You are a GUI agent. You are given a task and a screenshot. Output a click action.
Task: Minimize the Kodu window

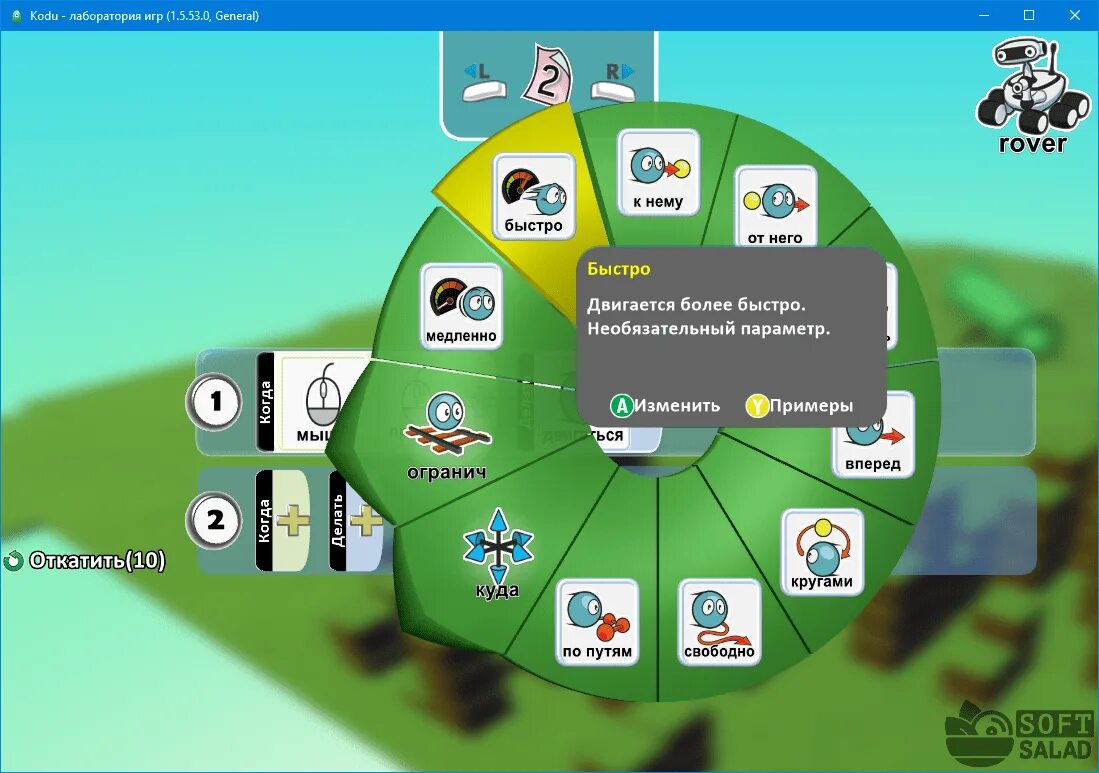point(984,15)
